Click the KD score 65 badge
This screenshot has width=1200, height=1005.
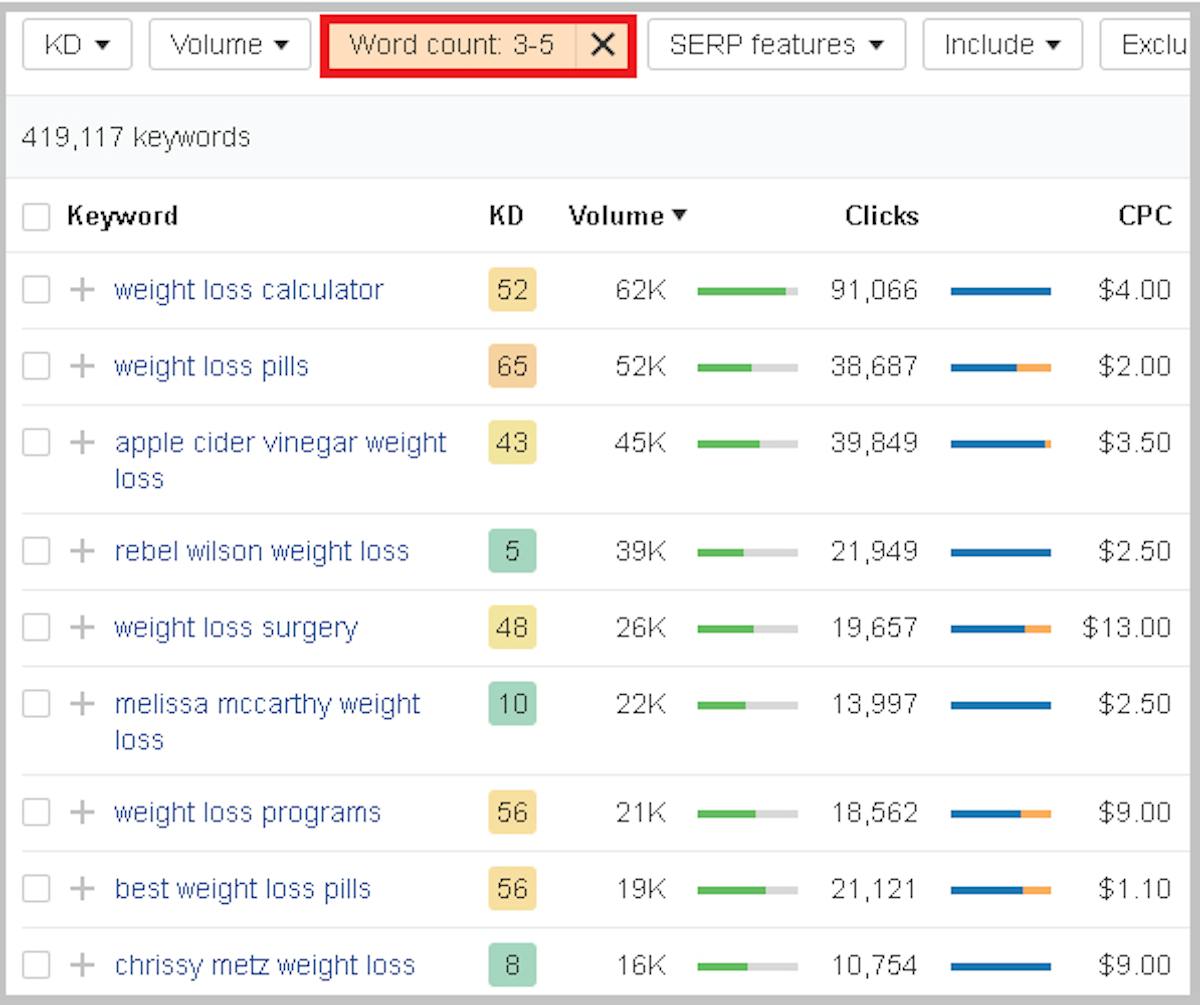click(512, 366)
